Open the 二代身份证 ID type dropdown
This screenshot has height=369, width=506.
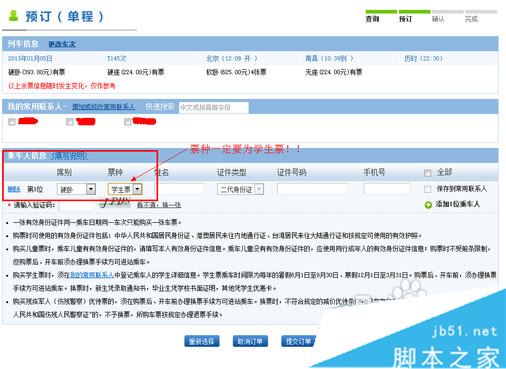click(240, 189)
